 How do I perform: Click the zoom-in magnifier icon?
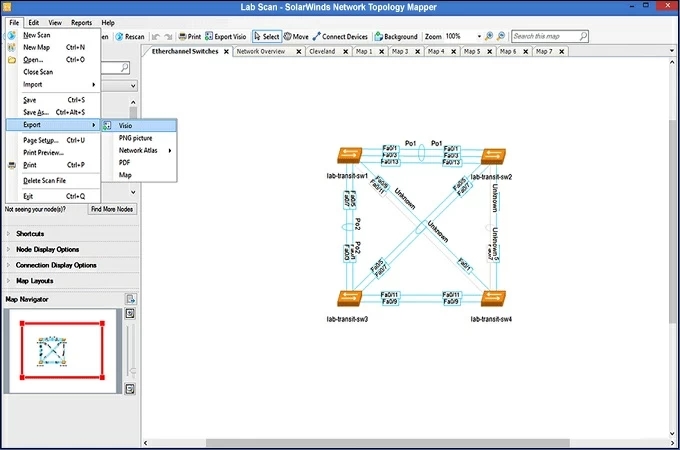(489, 36)
